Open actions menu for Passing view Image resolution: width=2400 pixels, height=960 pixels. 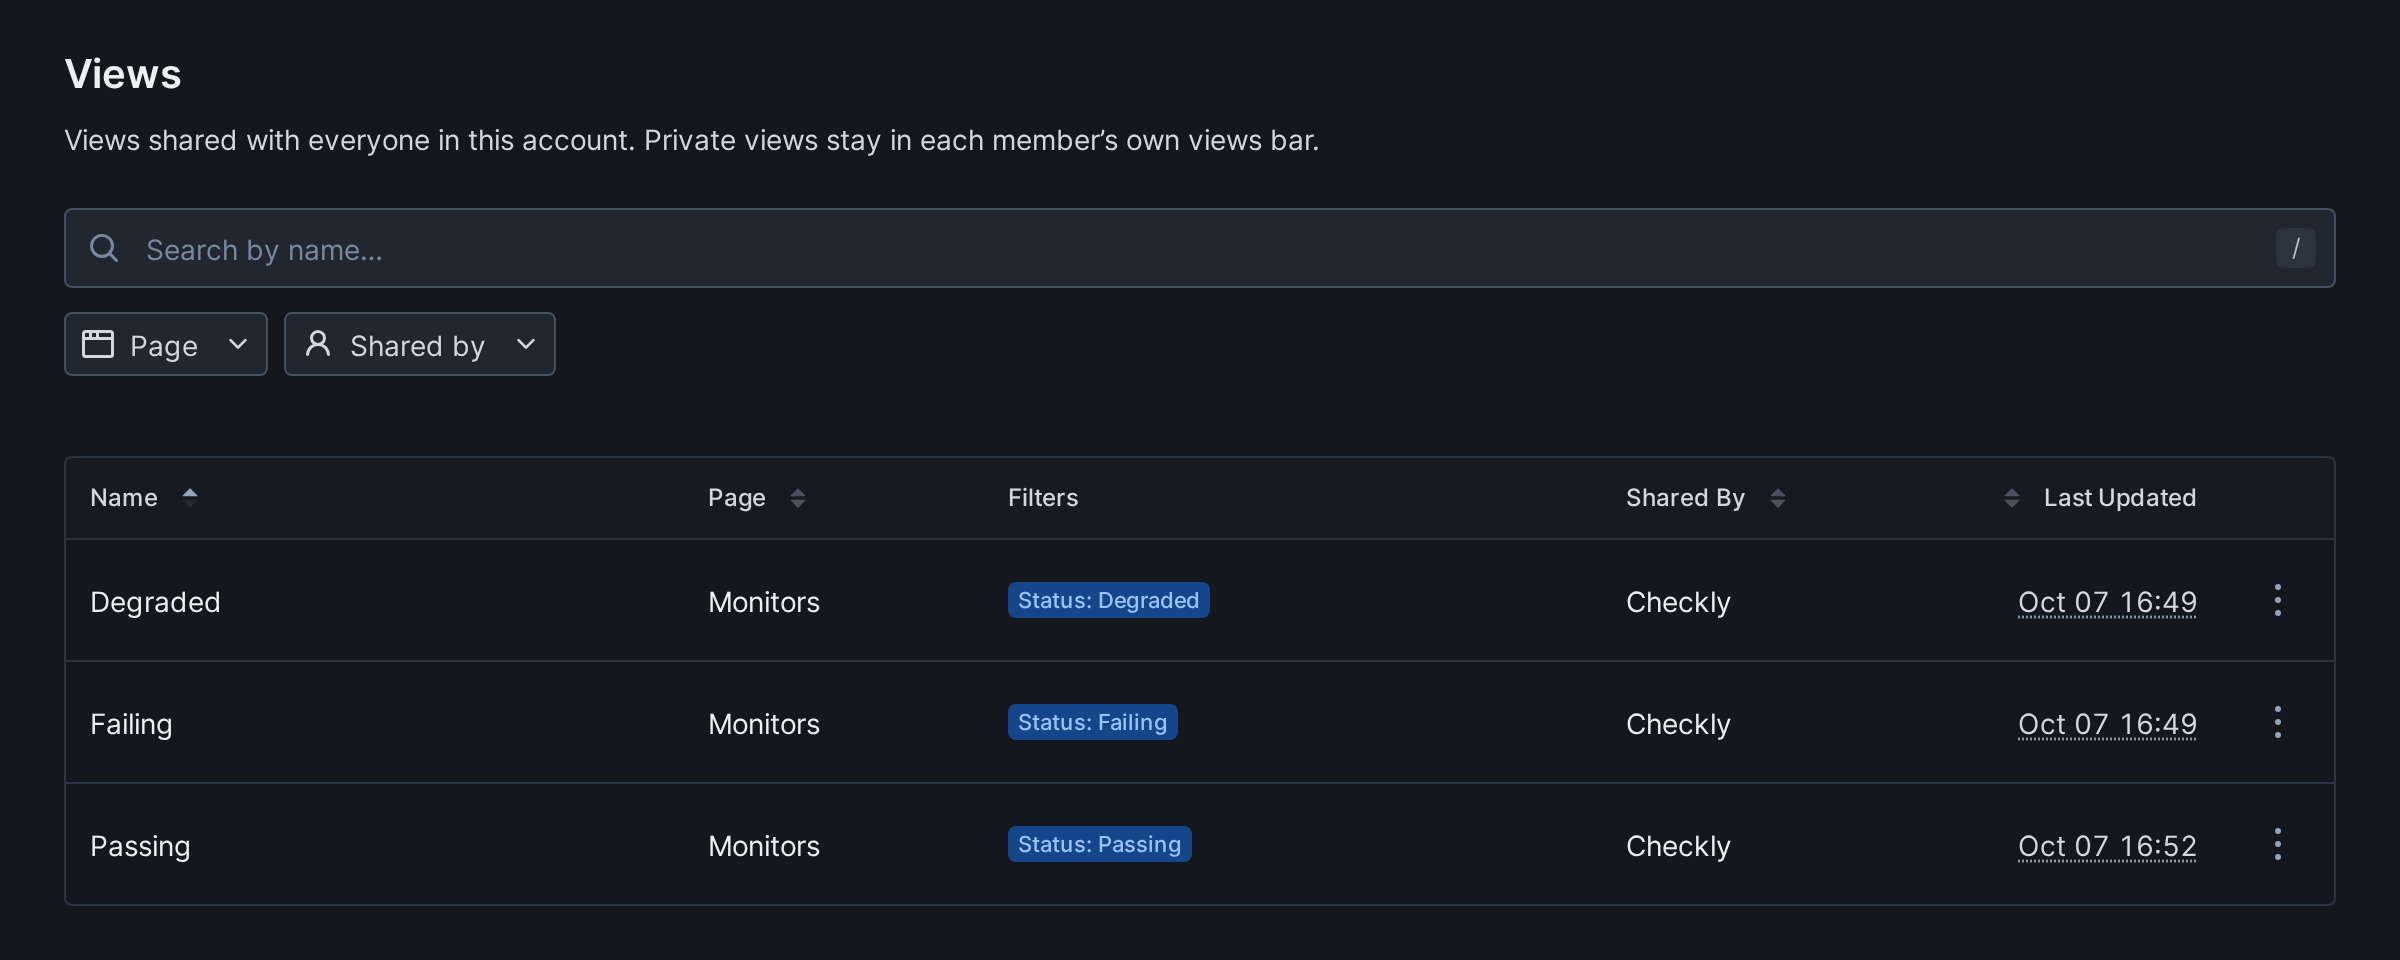tap(2277, 844)
